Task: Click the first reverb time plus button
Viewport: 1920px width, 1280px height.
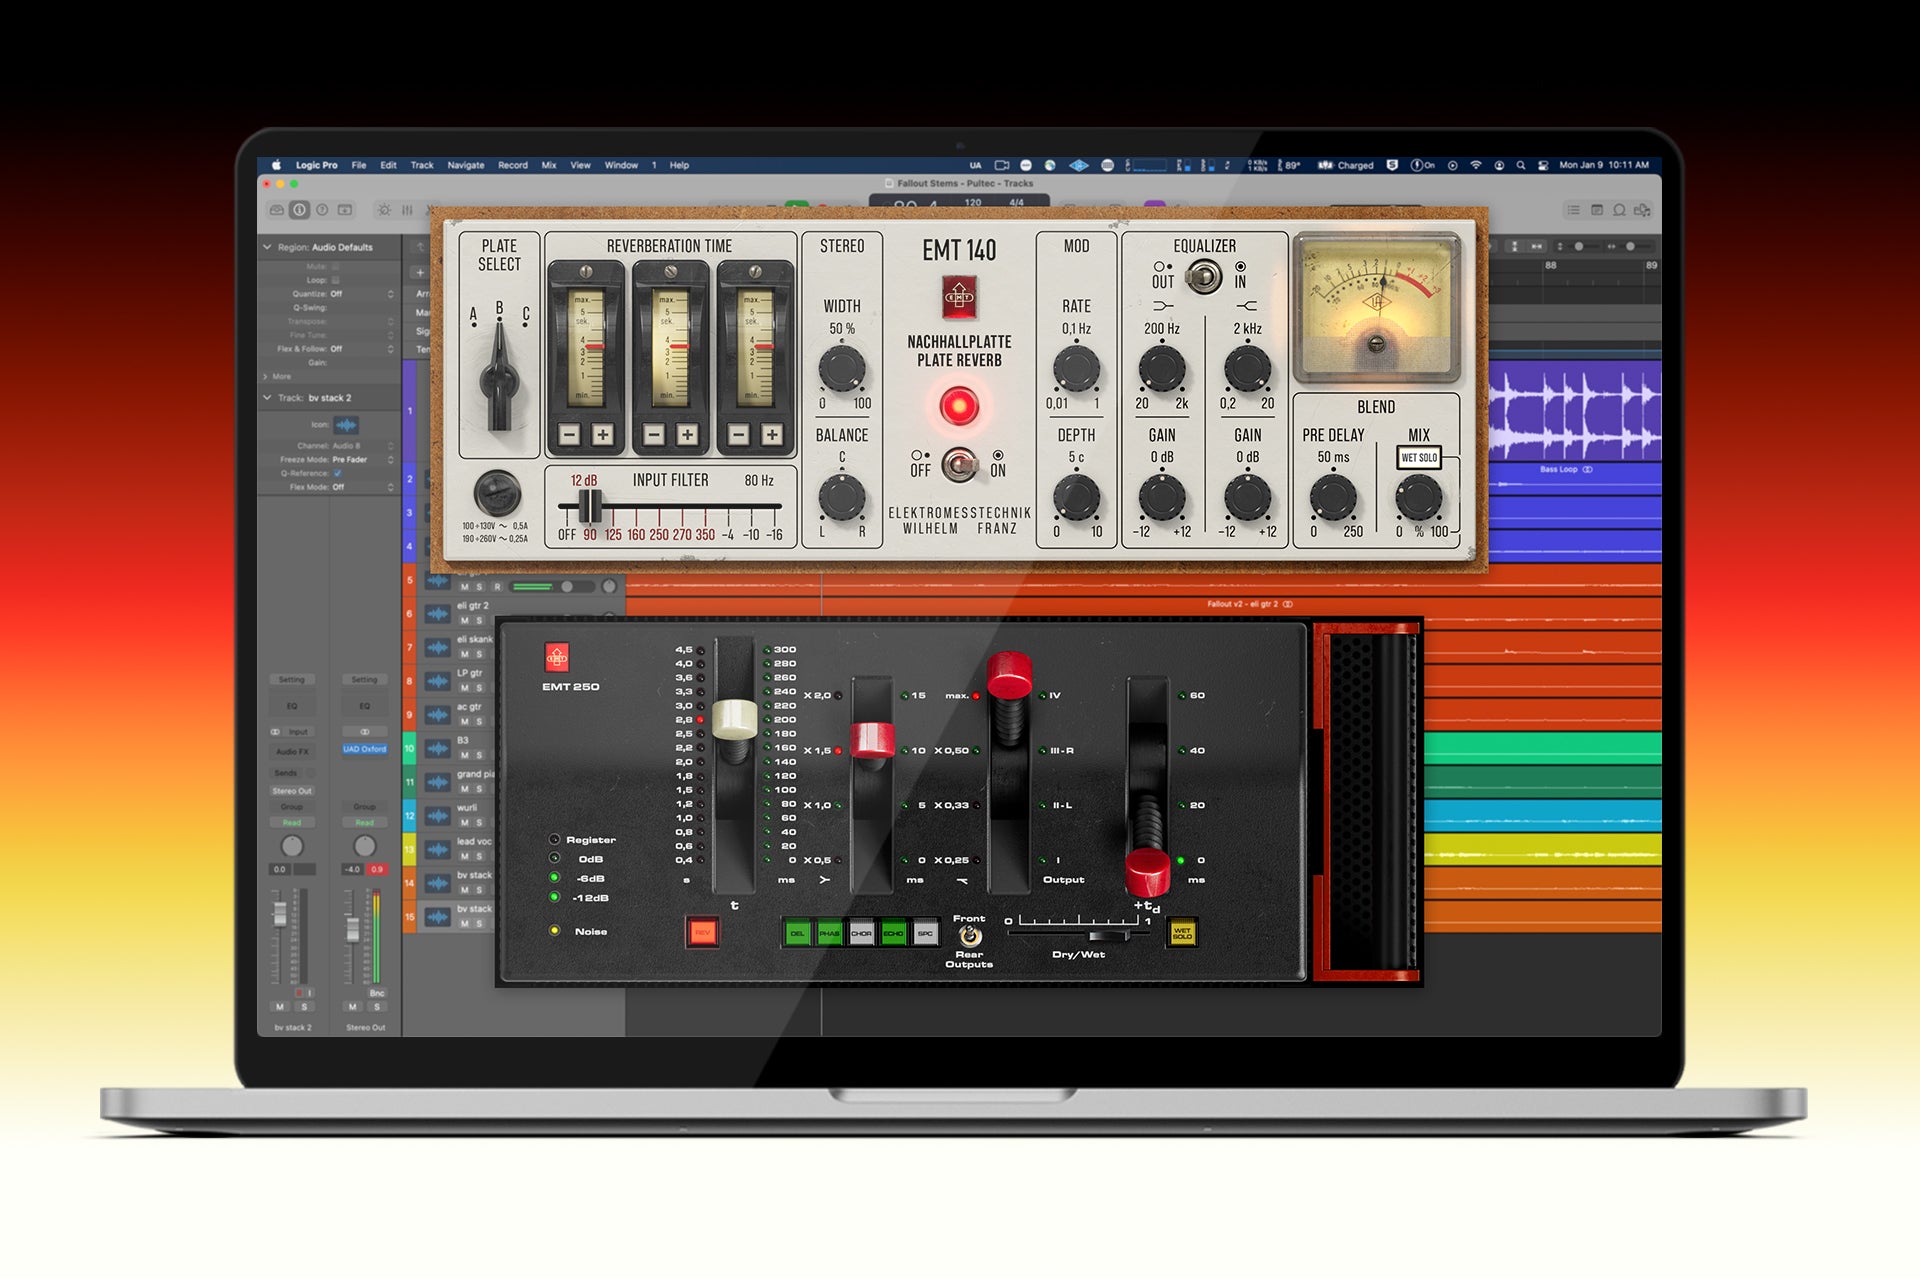Action: click(x=603, y=435)
